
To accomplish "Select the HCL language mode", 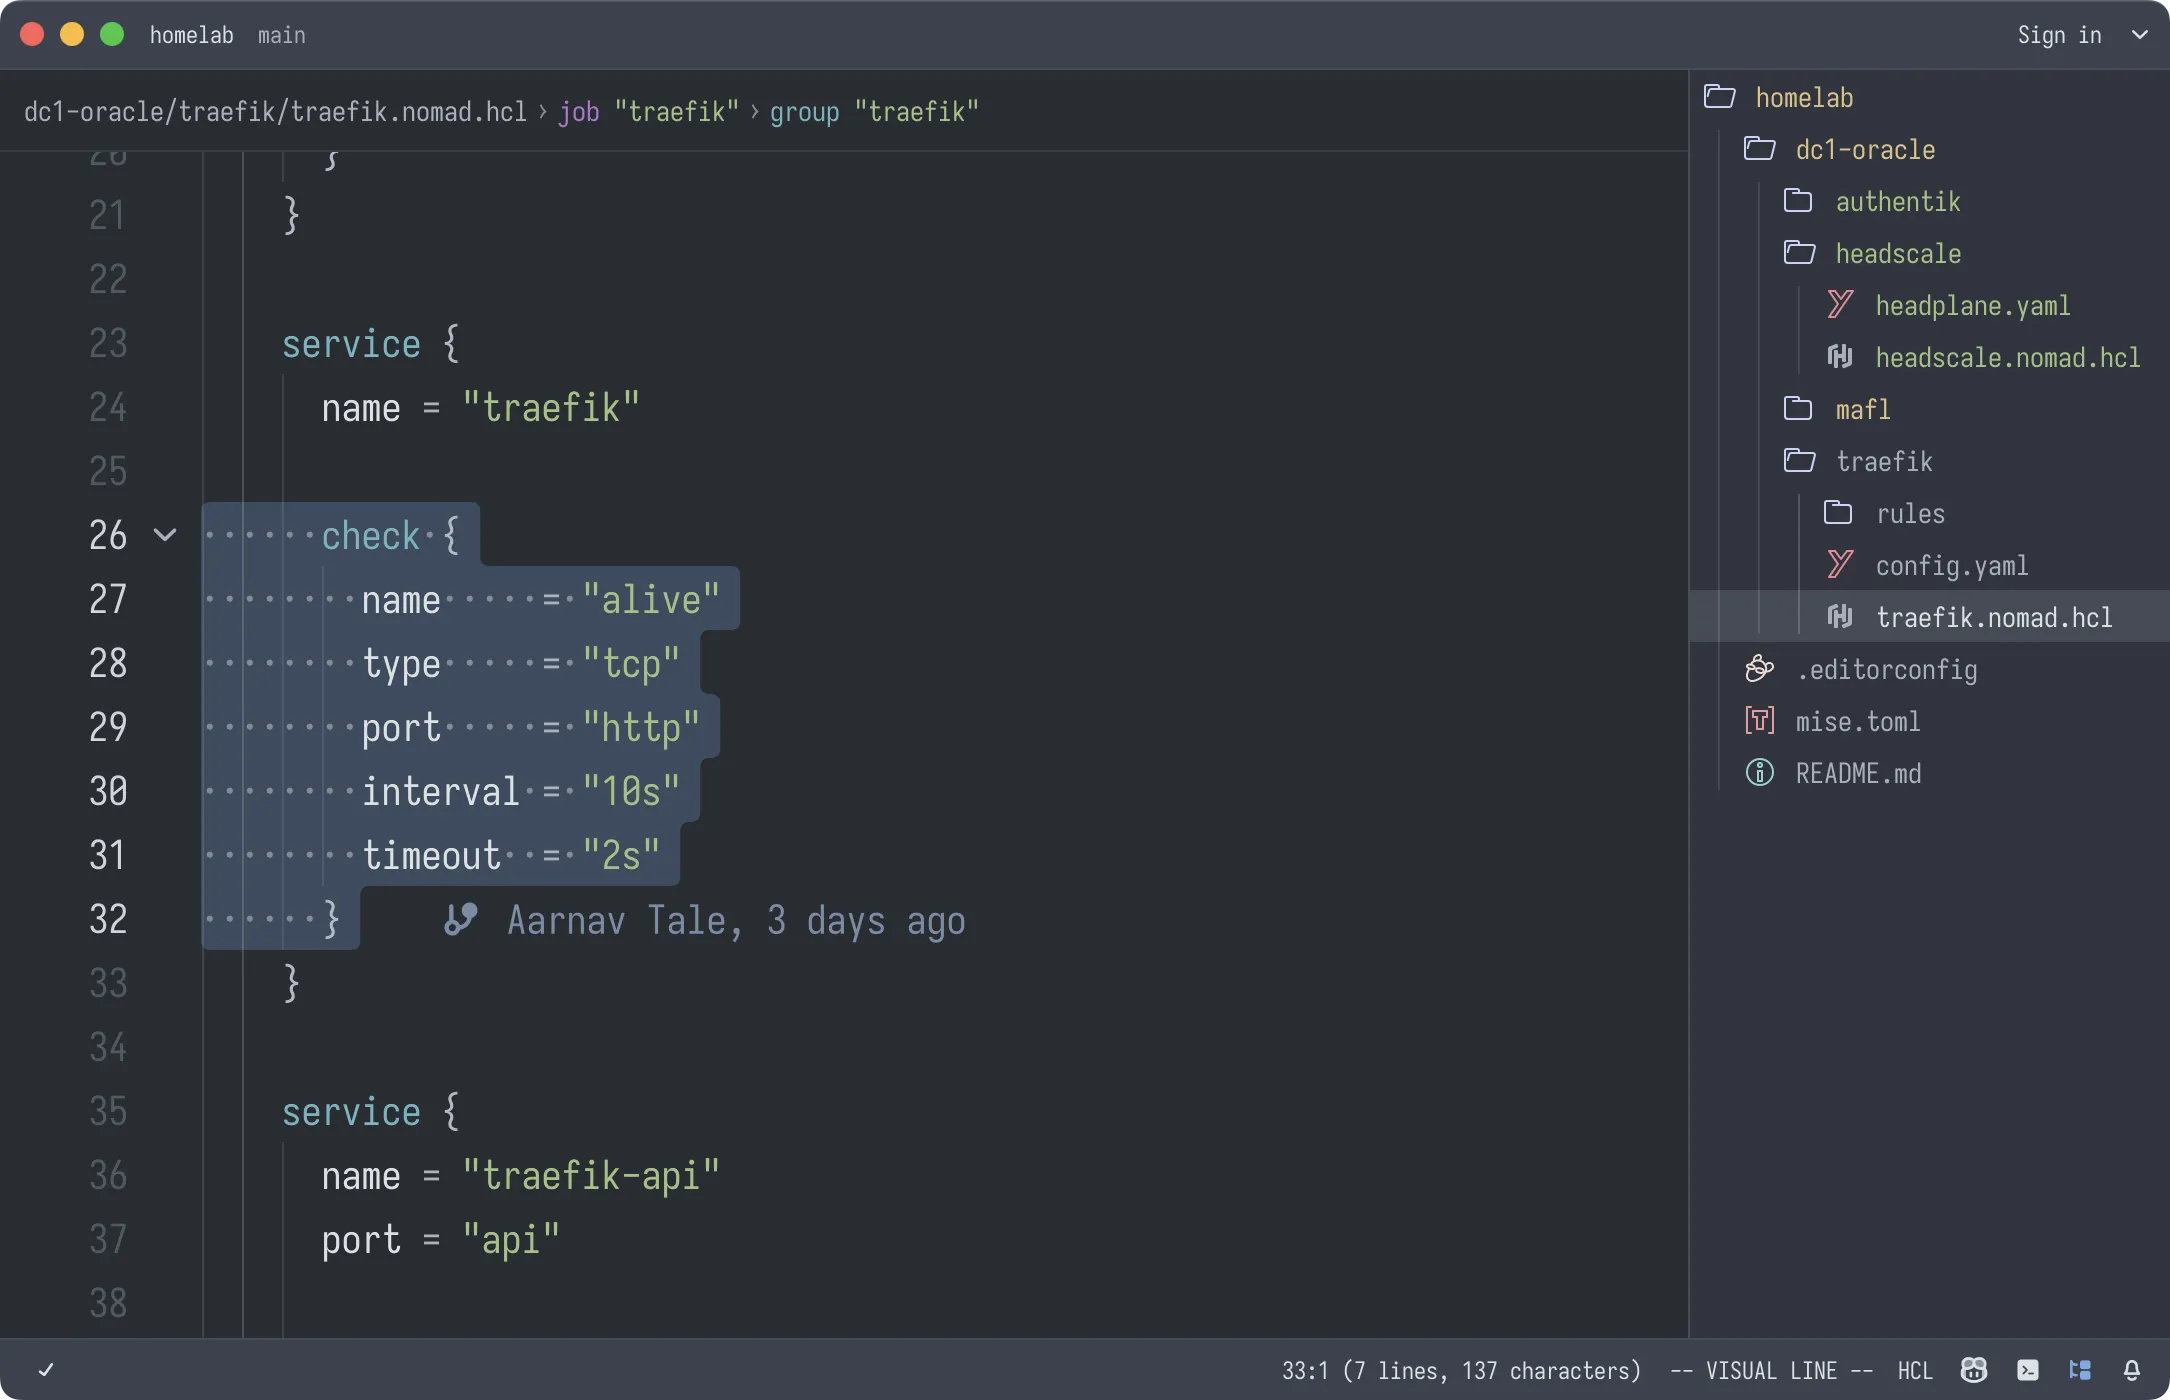I will [1914, 1370].
